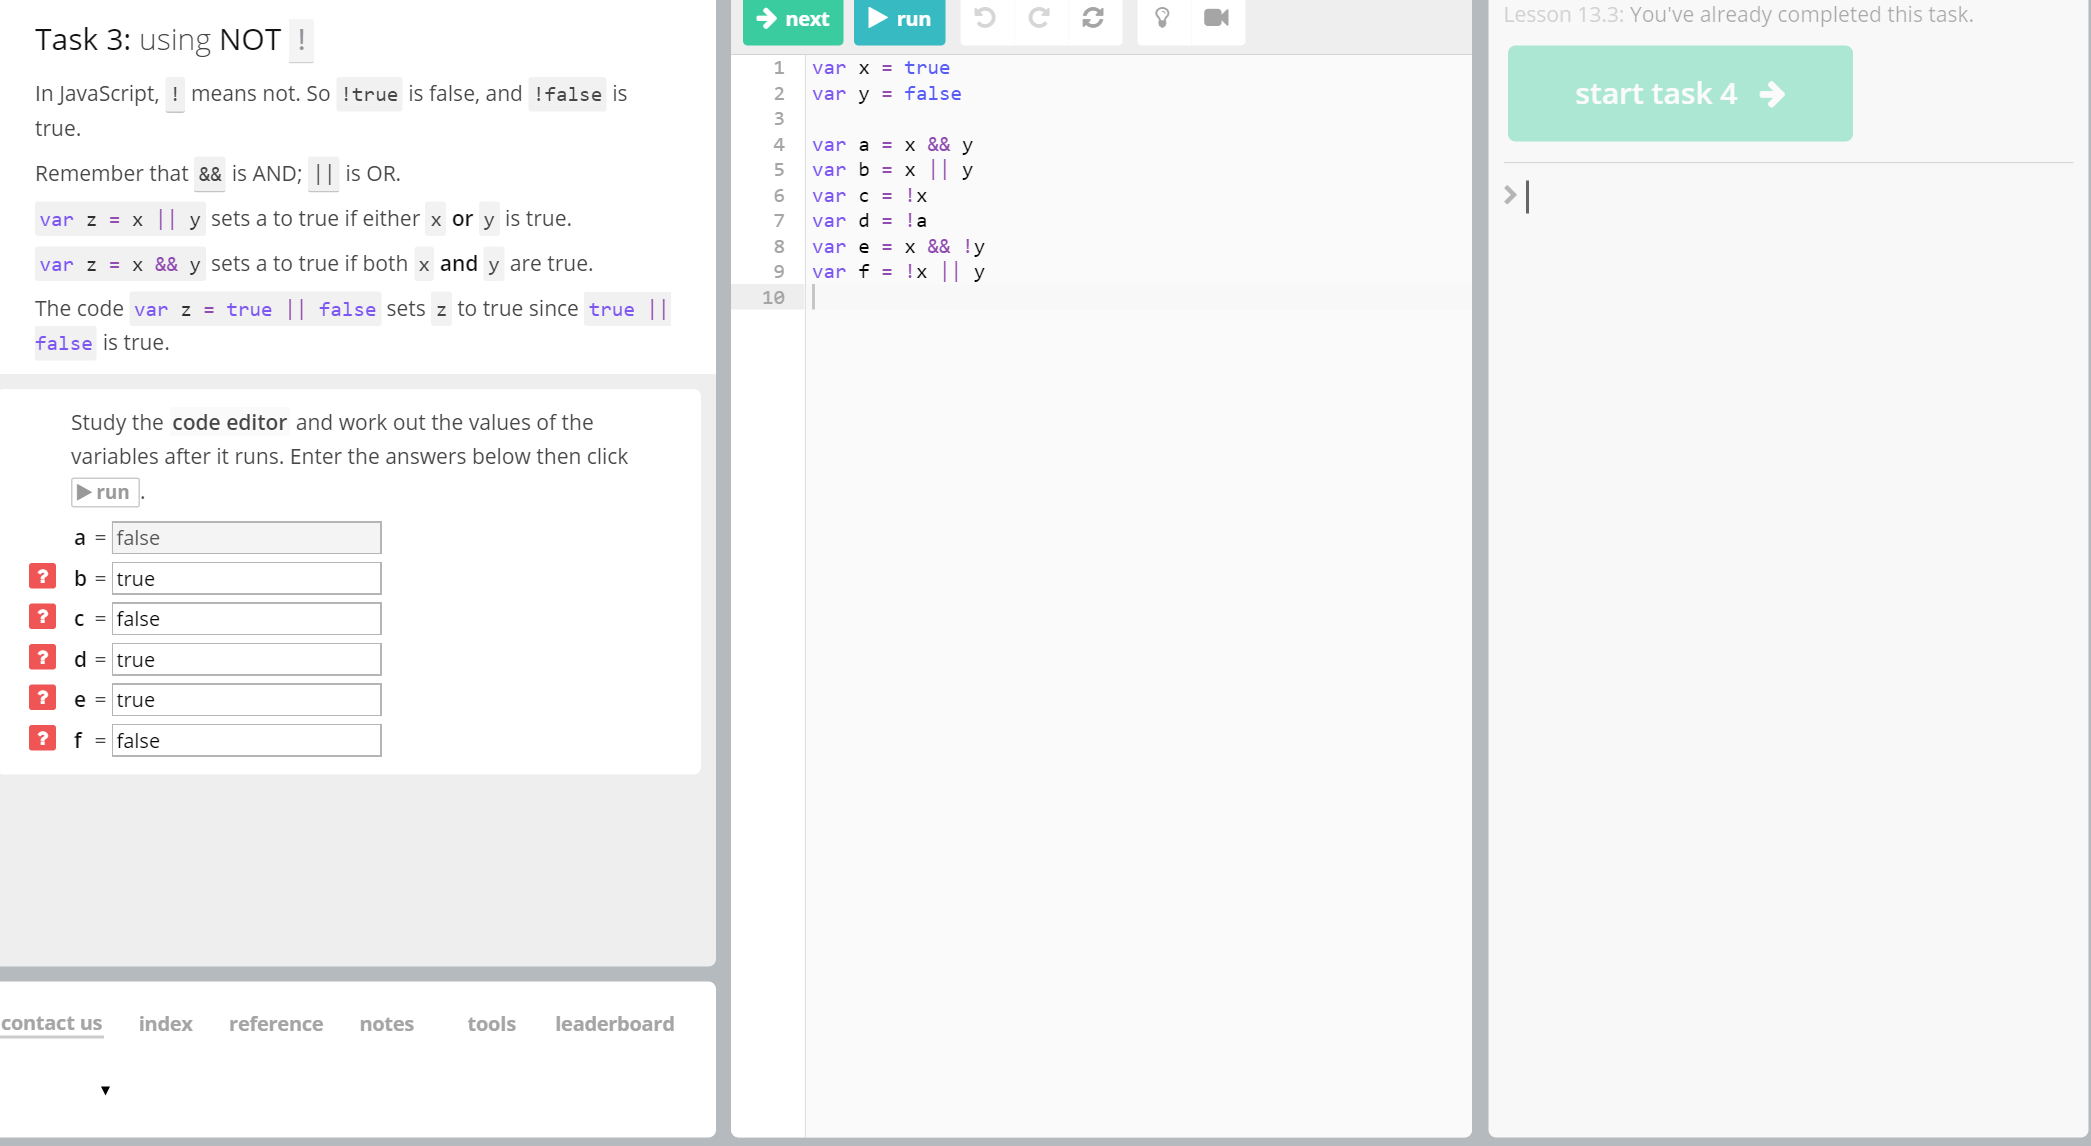Image resolution: width=2091 pixels, height=1146 pixels.
Task: Click the input field for variable e
Action: [x=246, y=700]
